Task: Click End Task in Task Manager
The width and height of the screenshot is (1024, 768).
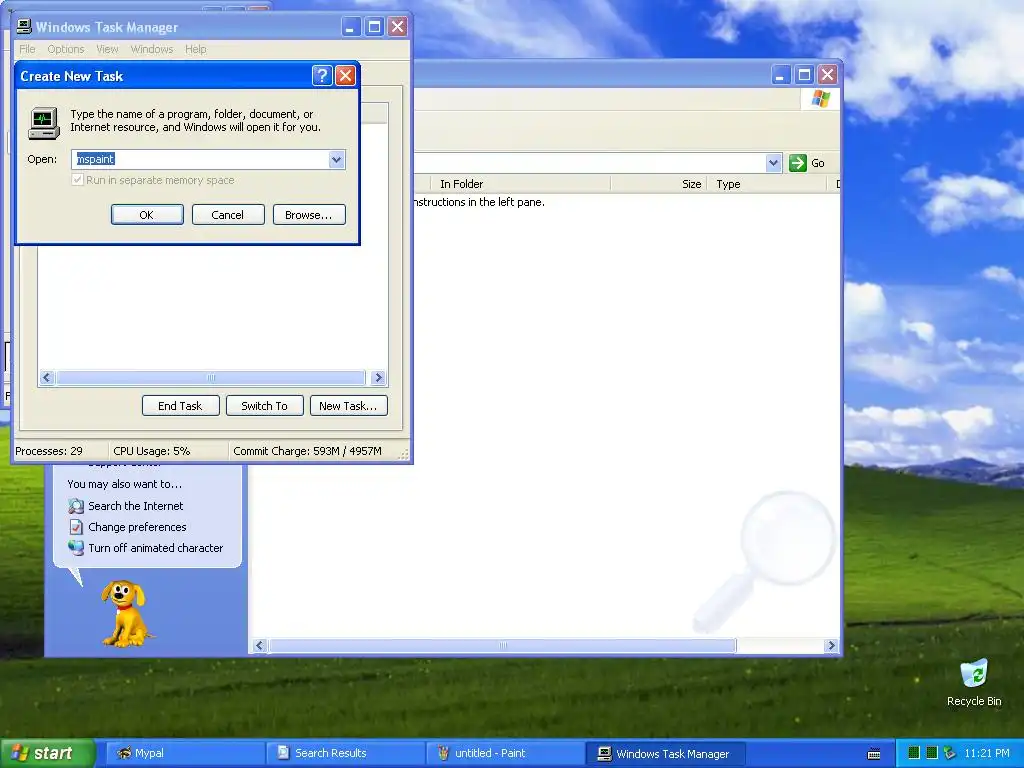Action: [180, 406]
